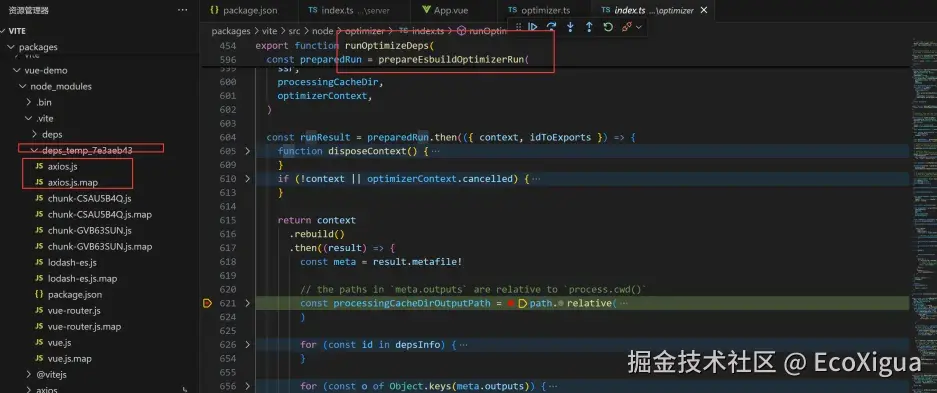Unfold line 626 using the gutter chevron
The width and height of the screenshot is (937, 393).
point(248,345)
